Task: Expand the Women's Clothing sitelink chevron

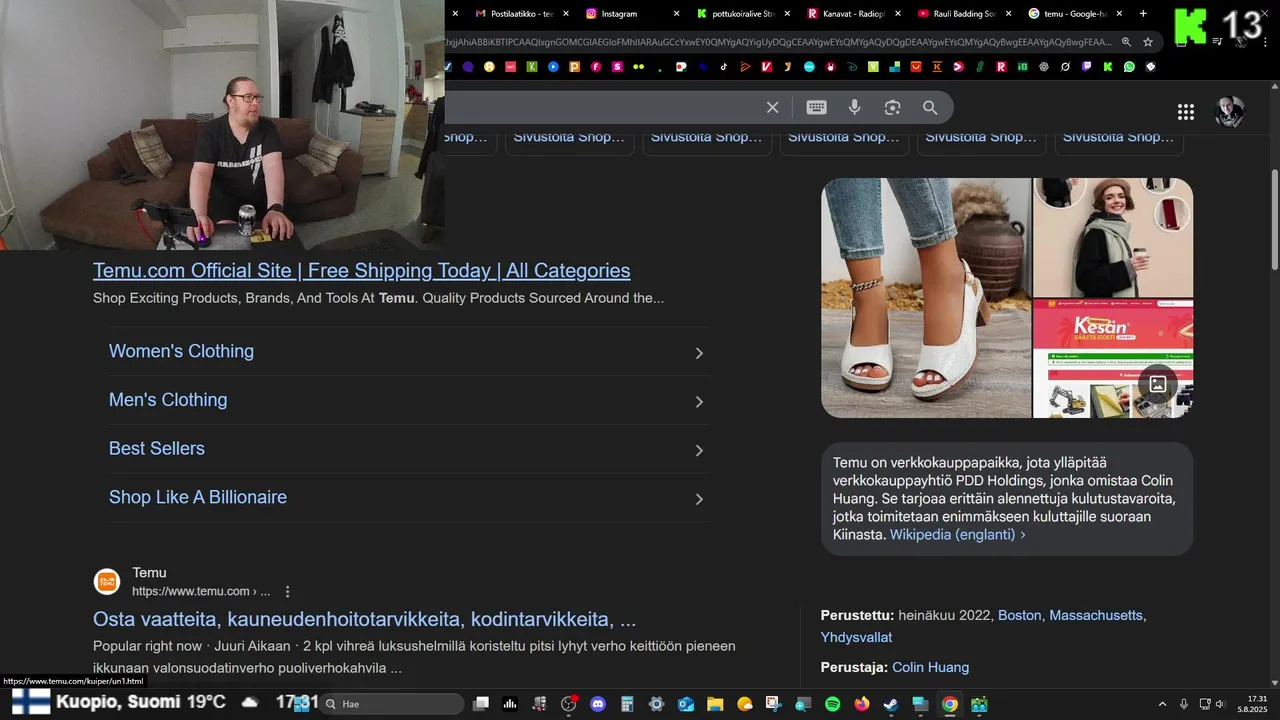Action: click(699, 353)
